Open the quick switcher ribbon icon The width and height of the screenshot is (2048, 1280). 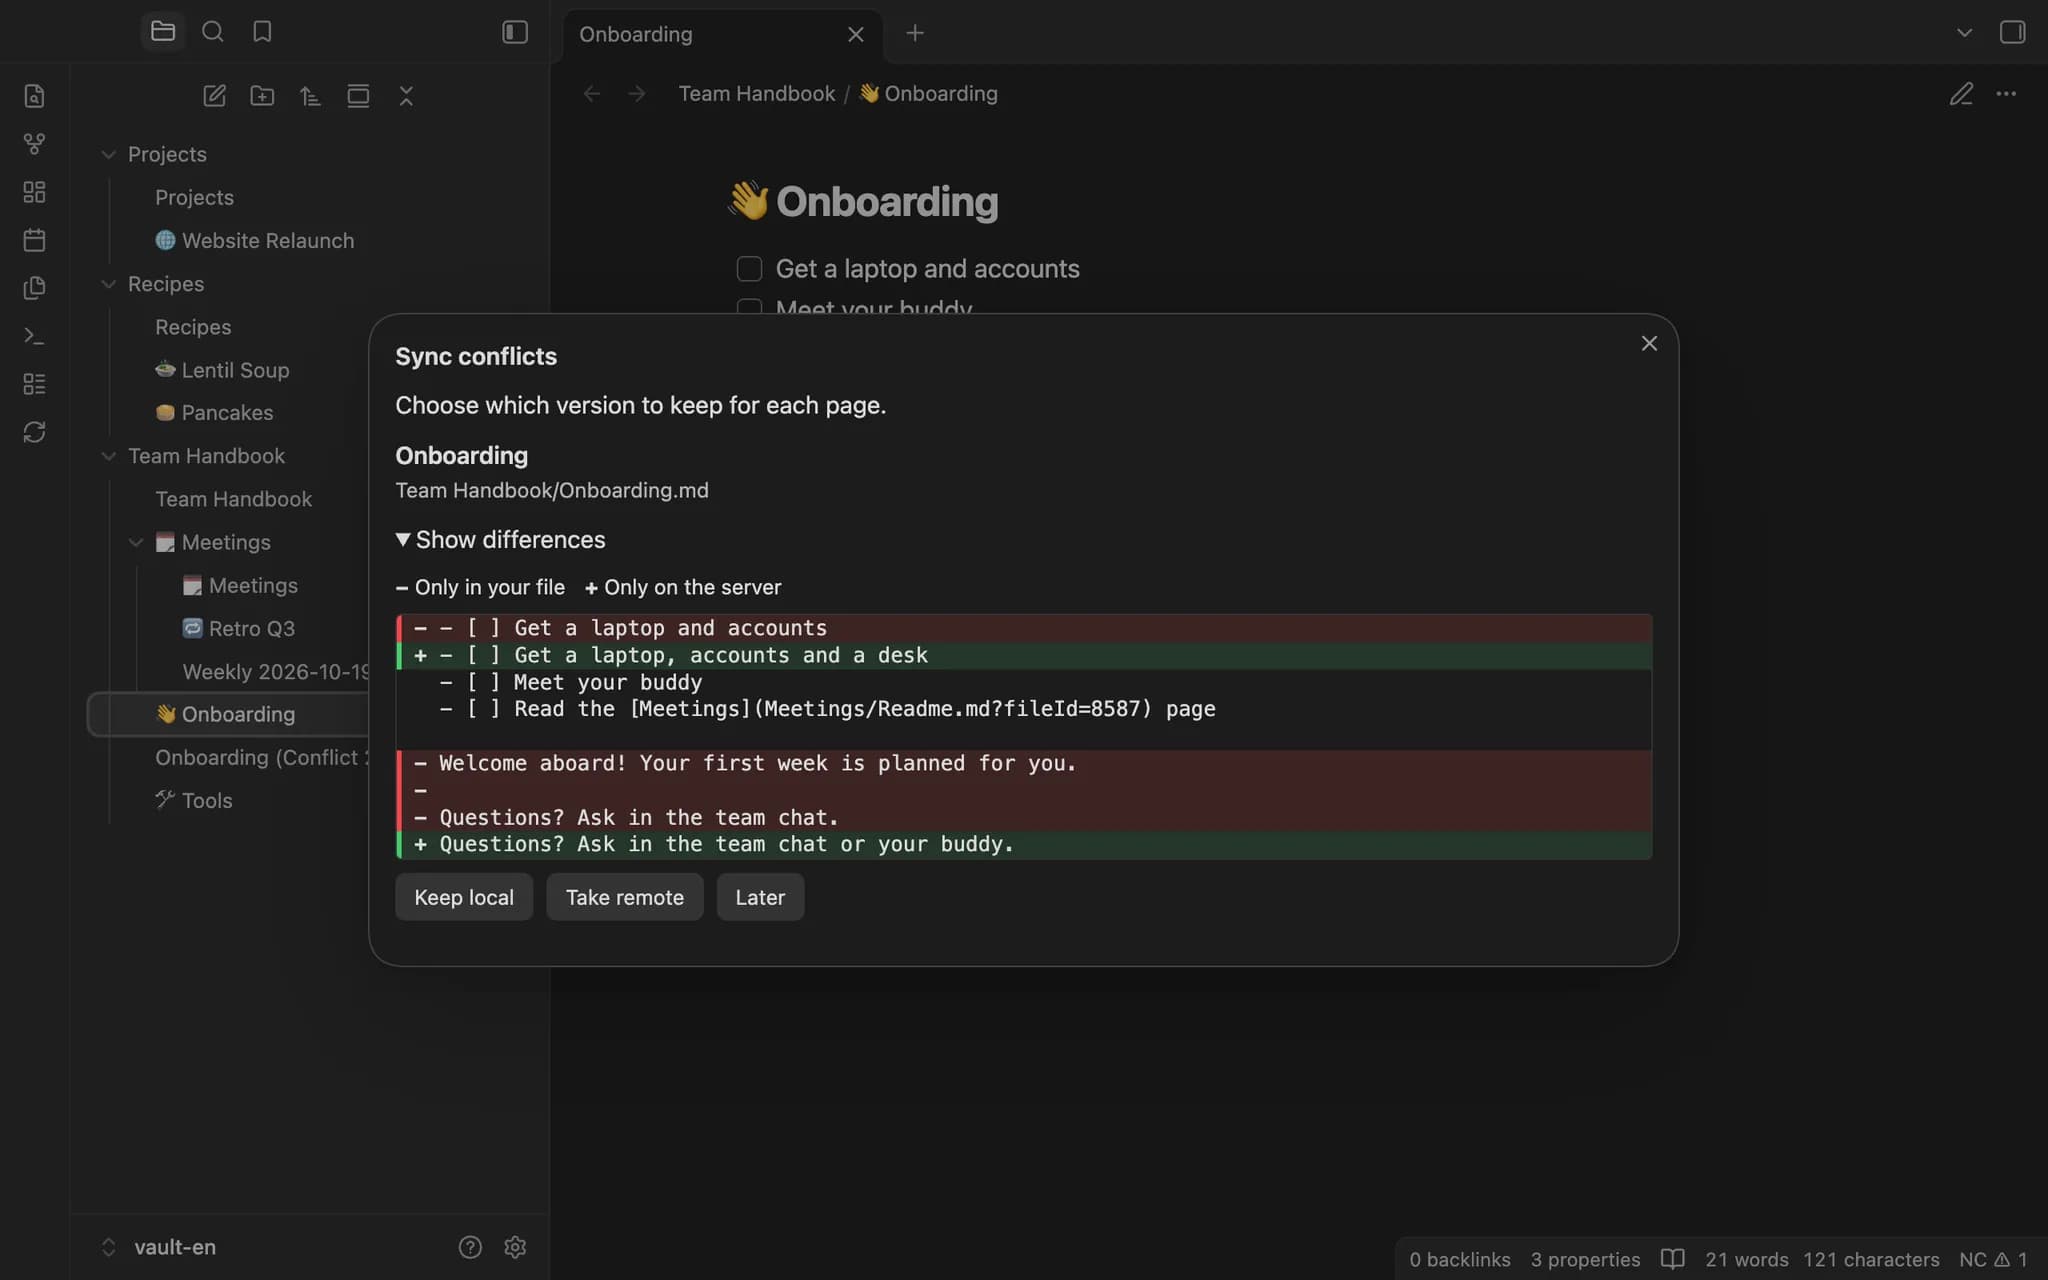pos(34,96)
